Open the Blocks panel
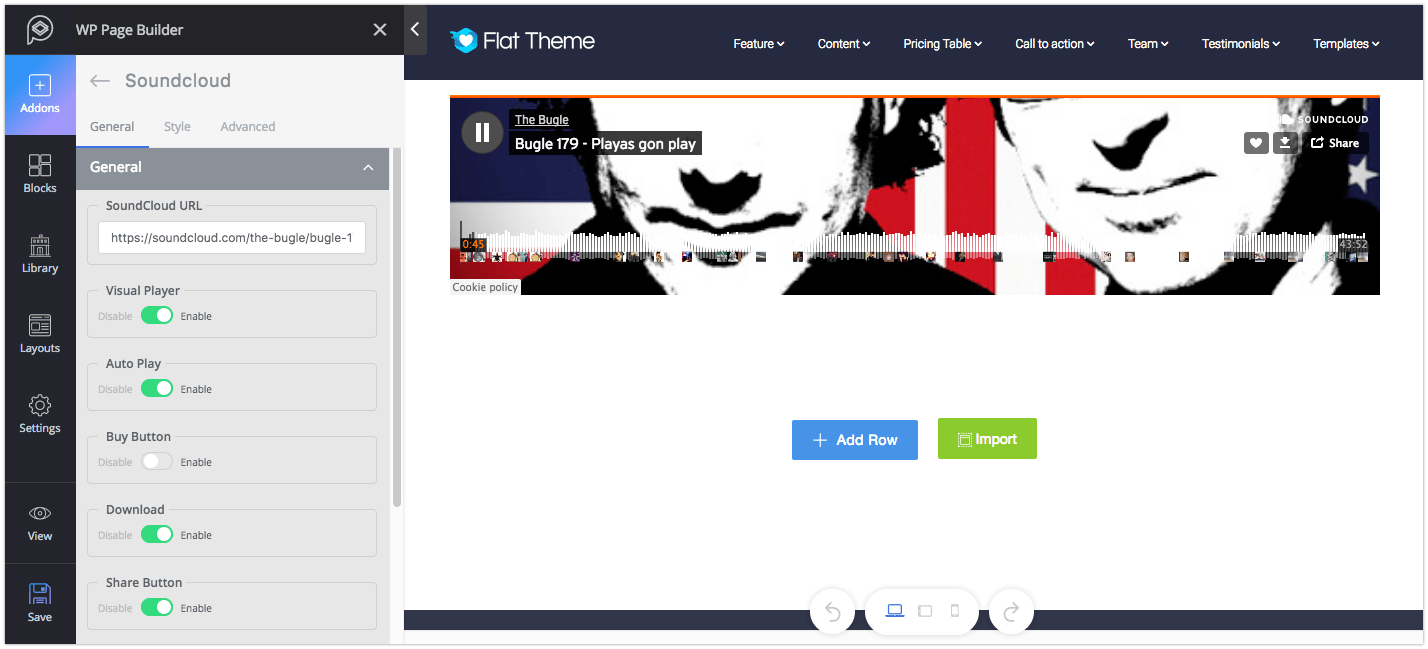This screenshot has width=1428, height=649. pyautogui.click(x=40, y=174)
